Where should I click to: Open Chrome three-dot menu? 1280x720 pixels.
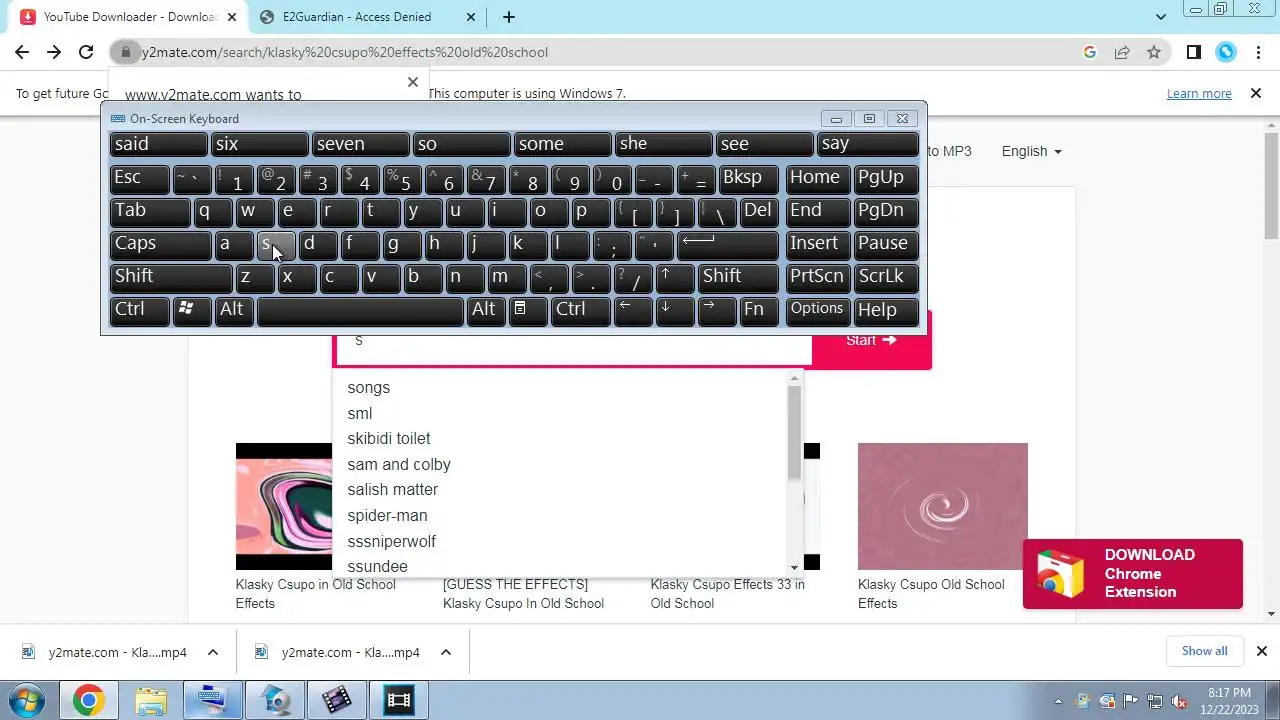tap(1258, 52)
